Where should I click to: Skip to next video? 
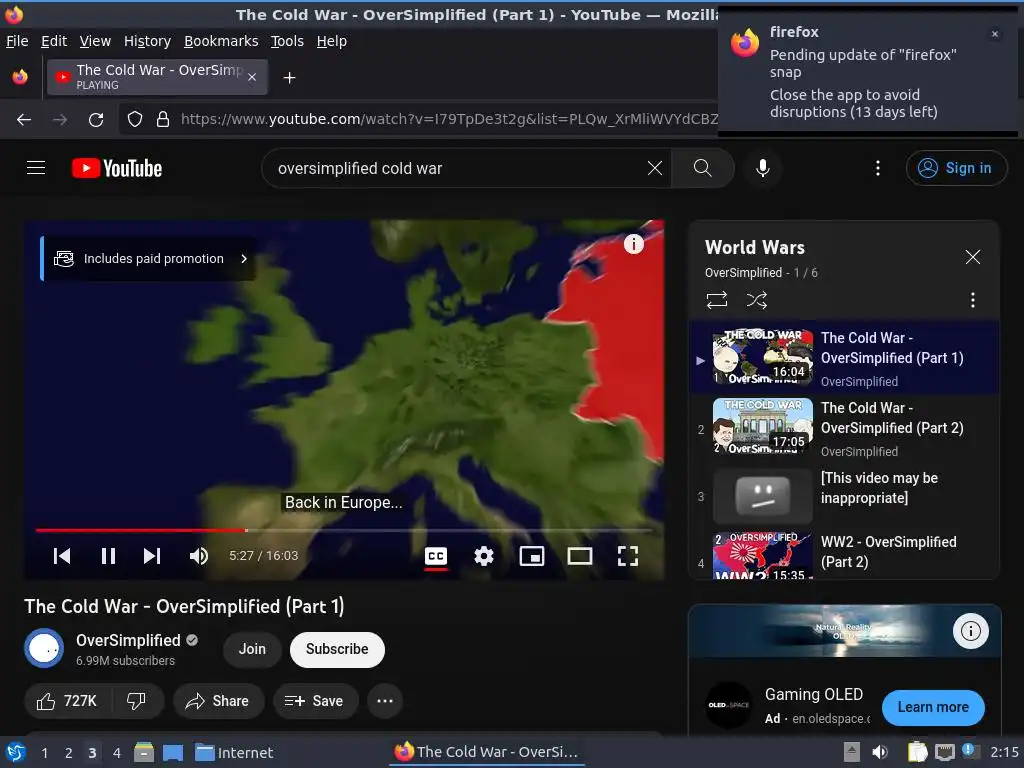coord(152,556)
